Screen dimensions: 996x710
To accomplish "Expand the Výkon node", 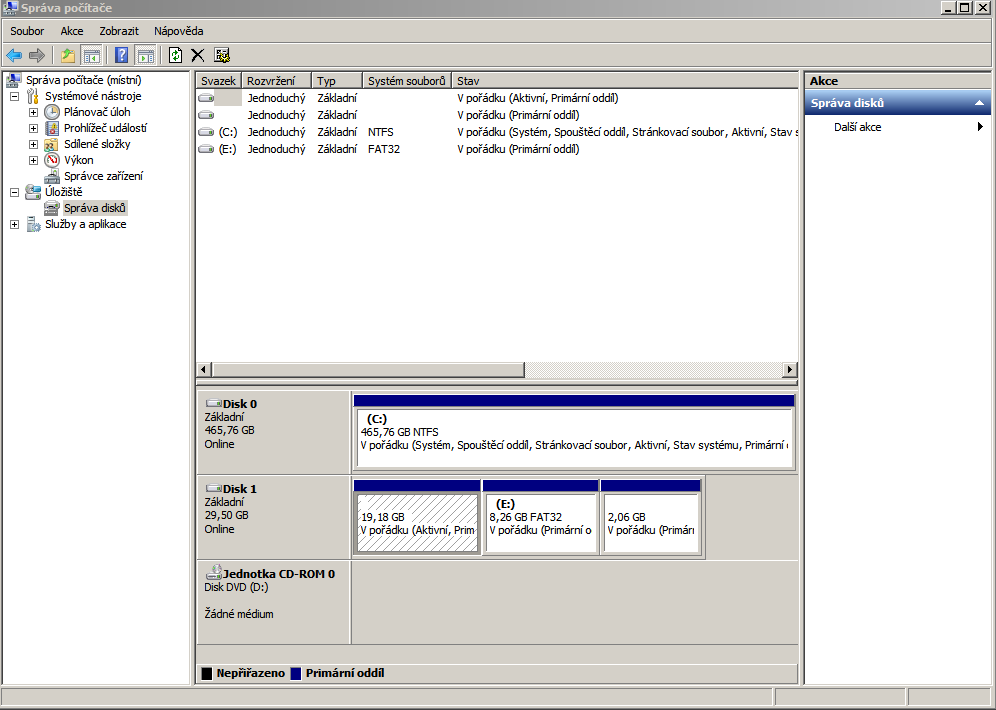I will (34, 160).
